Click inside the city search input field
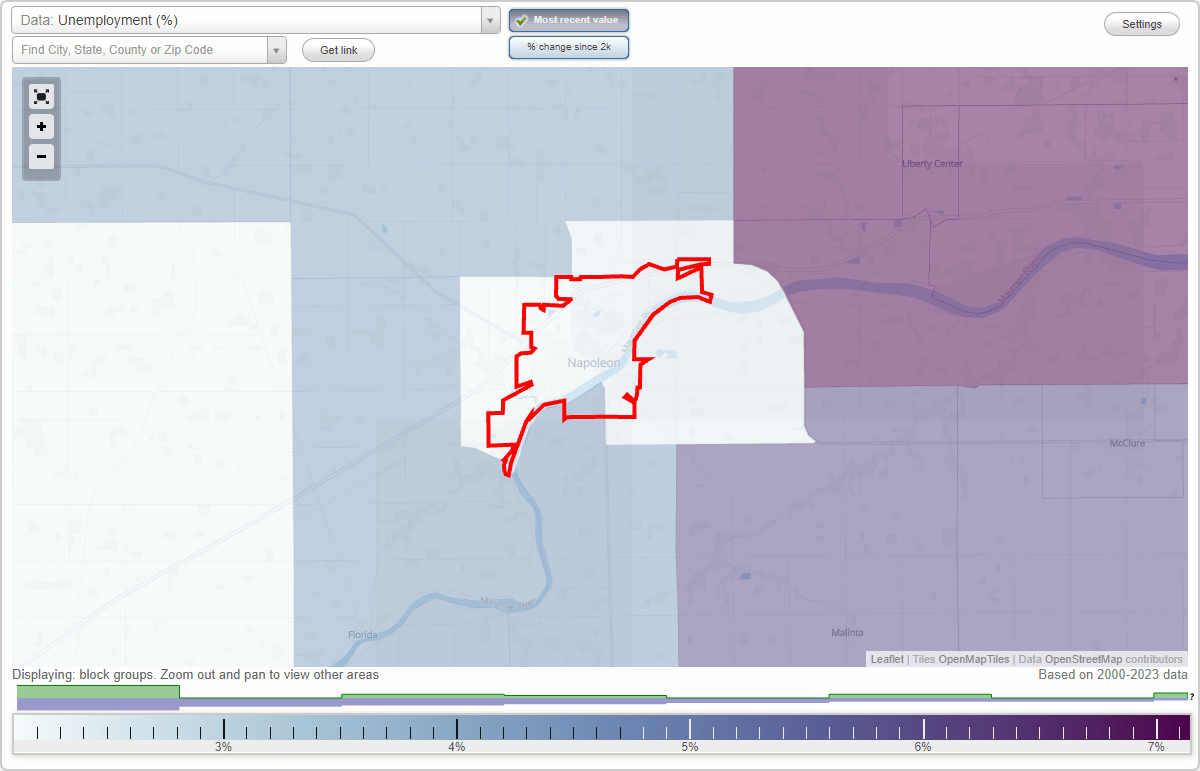 [x=135, y=49]
